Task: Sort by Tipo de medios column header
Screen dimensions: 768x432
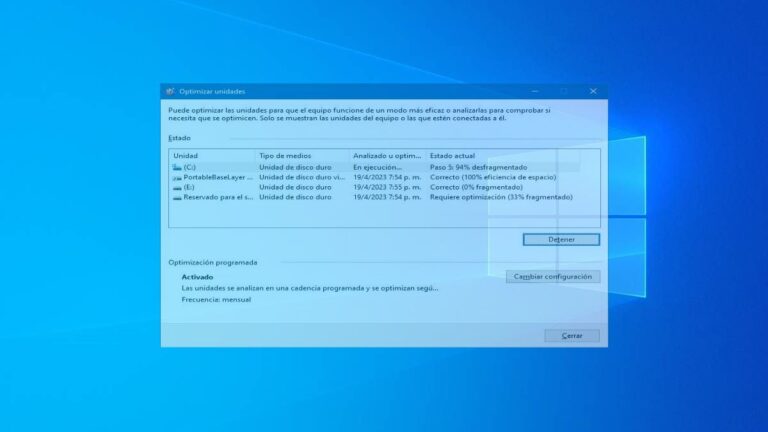Action: click(285, 156)
